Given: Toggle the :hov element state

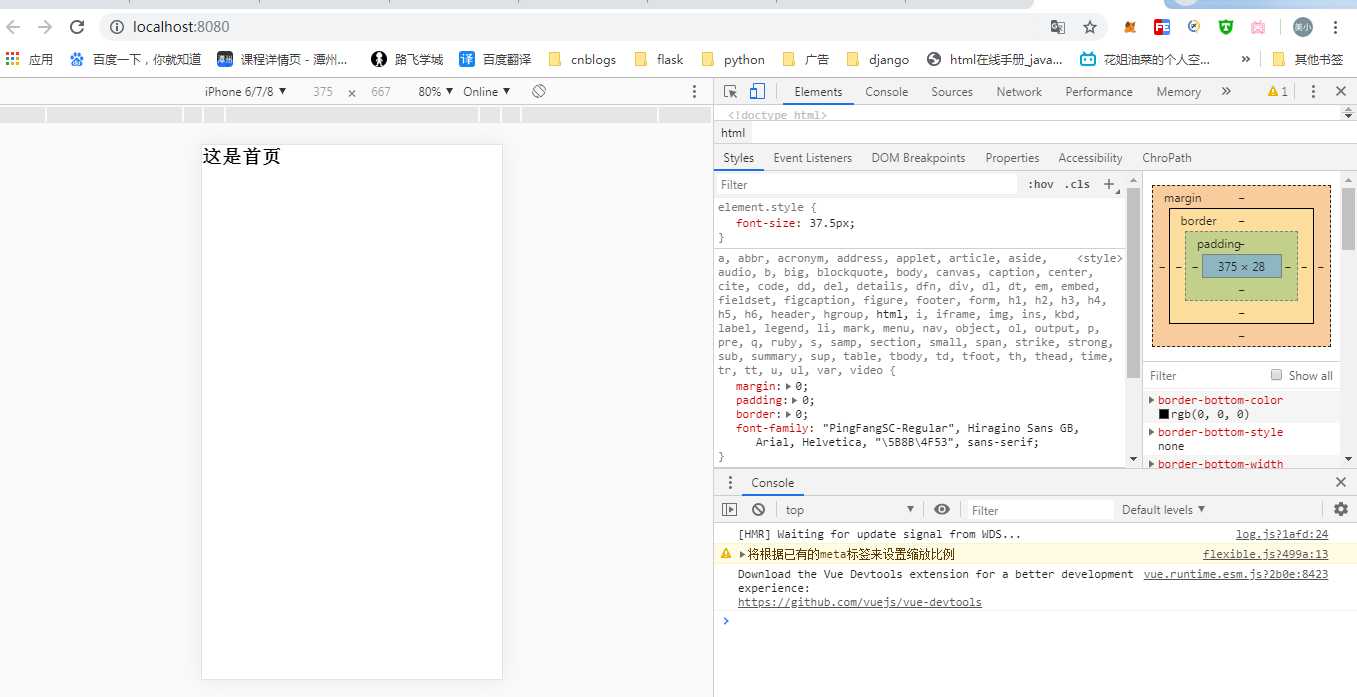Looking at the screenshot, I should pyautogui.click(x=1041, y=184).
